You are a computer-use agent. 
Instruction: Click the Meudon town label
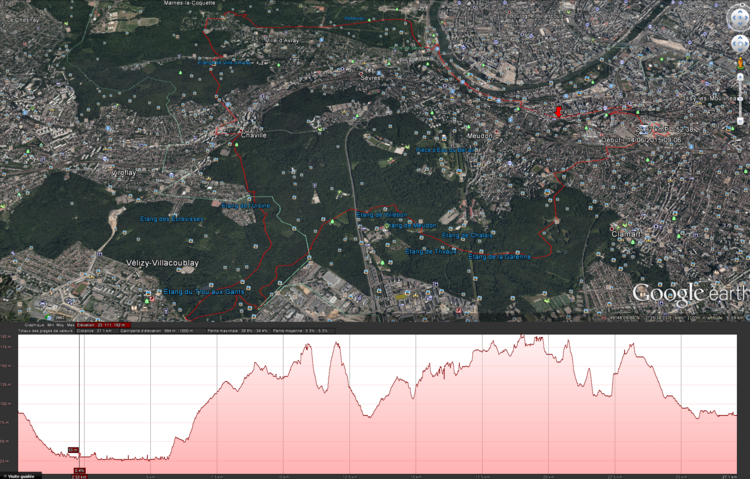click(x=479, y=136)
